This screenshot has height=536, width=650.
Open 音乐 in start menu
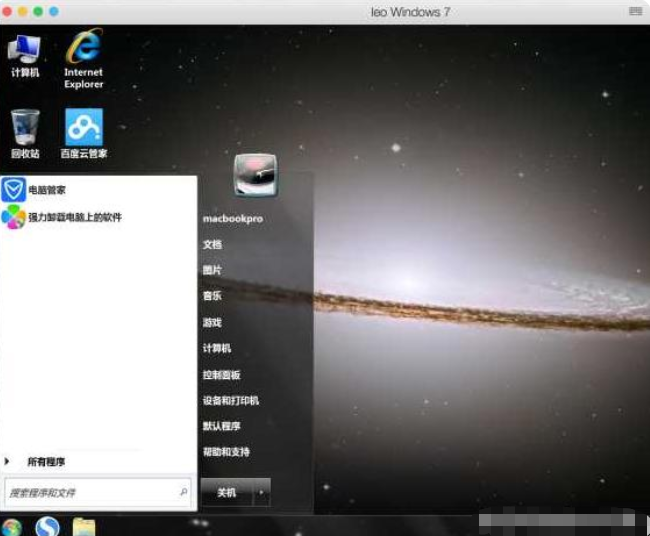click(x=212, y=296)
